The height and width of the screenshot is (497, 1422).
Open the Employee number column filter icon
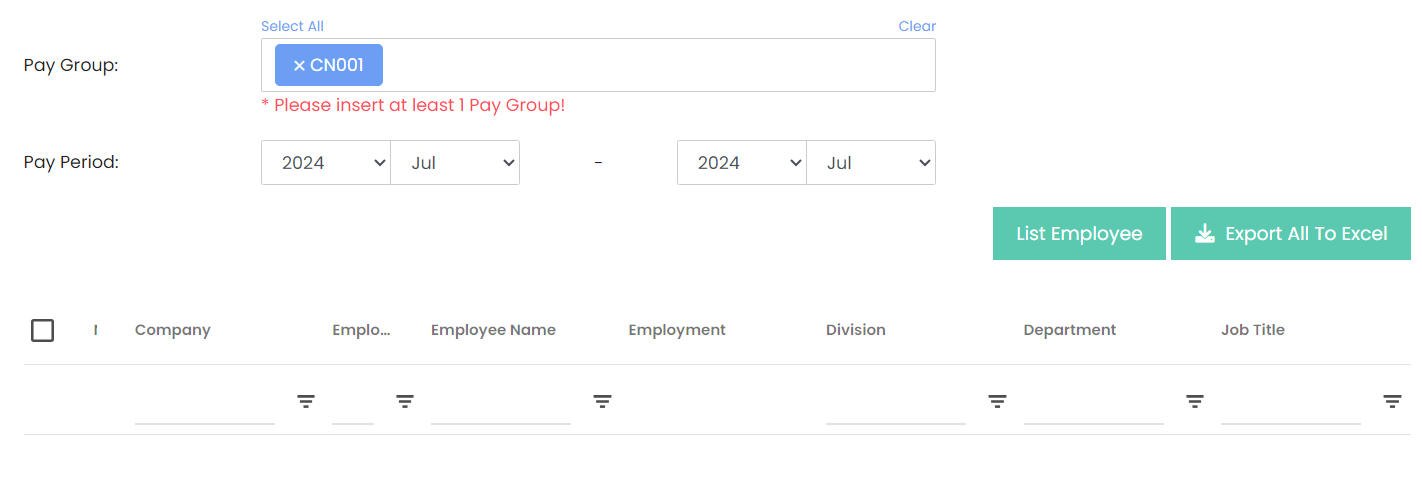405,401
